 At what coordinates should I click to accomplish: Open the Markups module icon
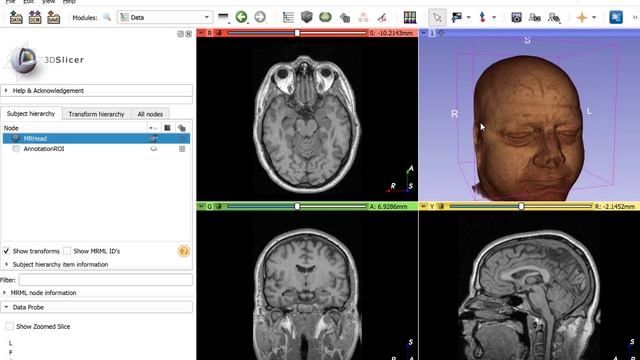pos(363,18)
